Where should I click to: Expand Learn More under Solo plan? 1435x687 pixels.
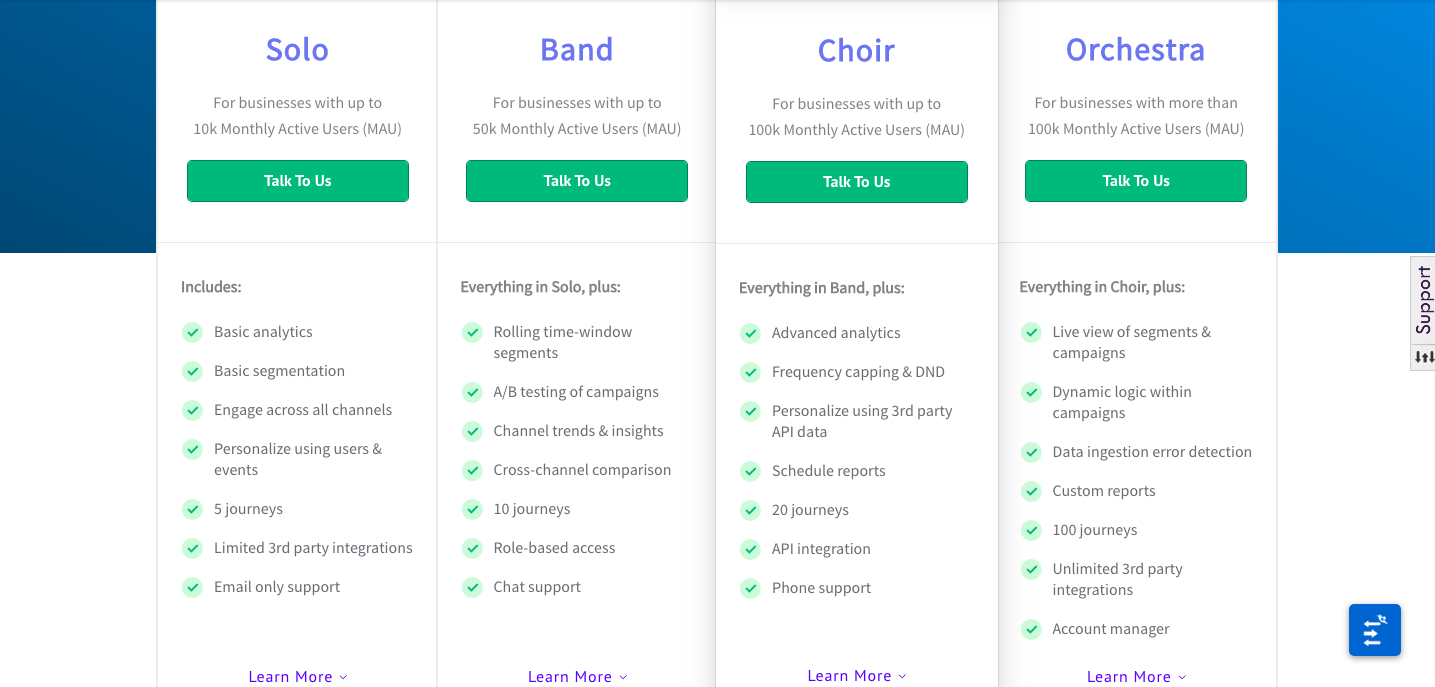(x=298, y=677)
